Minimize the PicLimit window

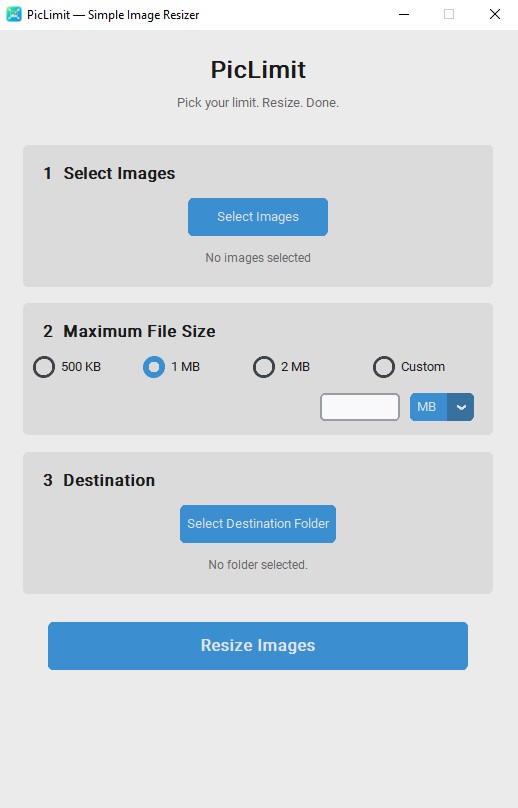click(404, 14)
